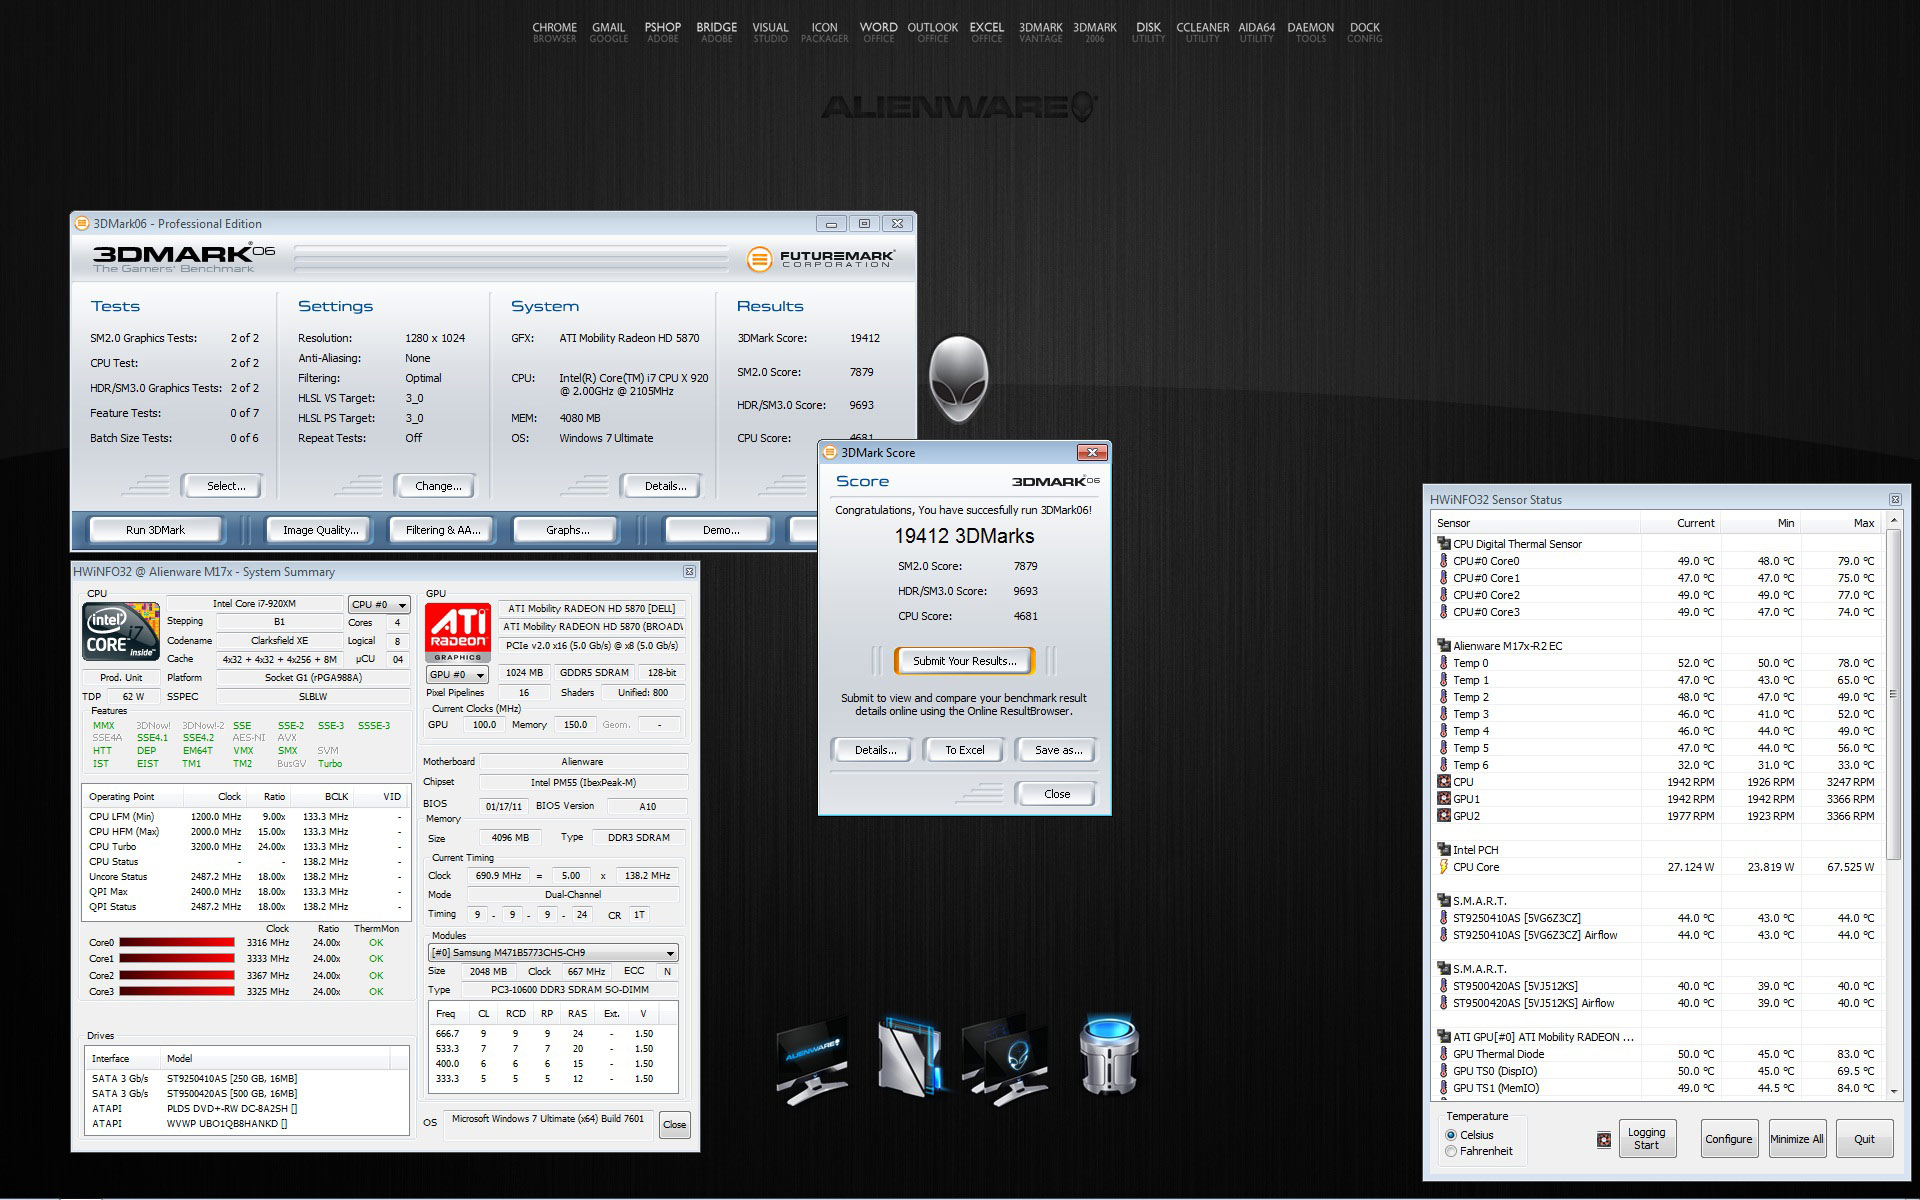Image resolution: width=1920 pixels, height=1200 pixels.
Task: Launch AIDA64 utility shortcut
Action: click(x=1256, y=33)
